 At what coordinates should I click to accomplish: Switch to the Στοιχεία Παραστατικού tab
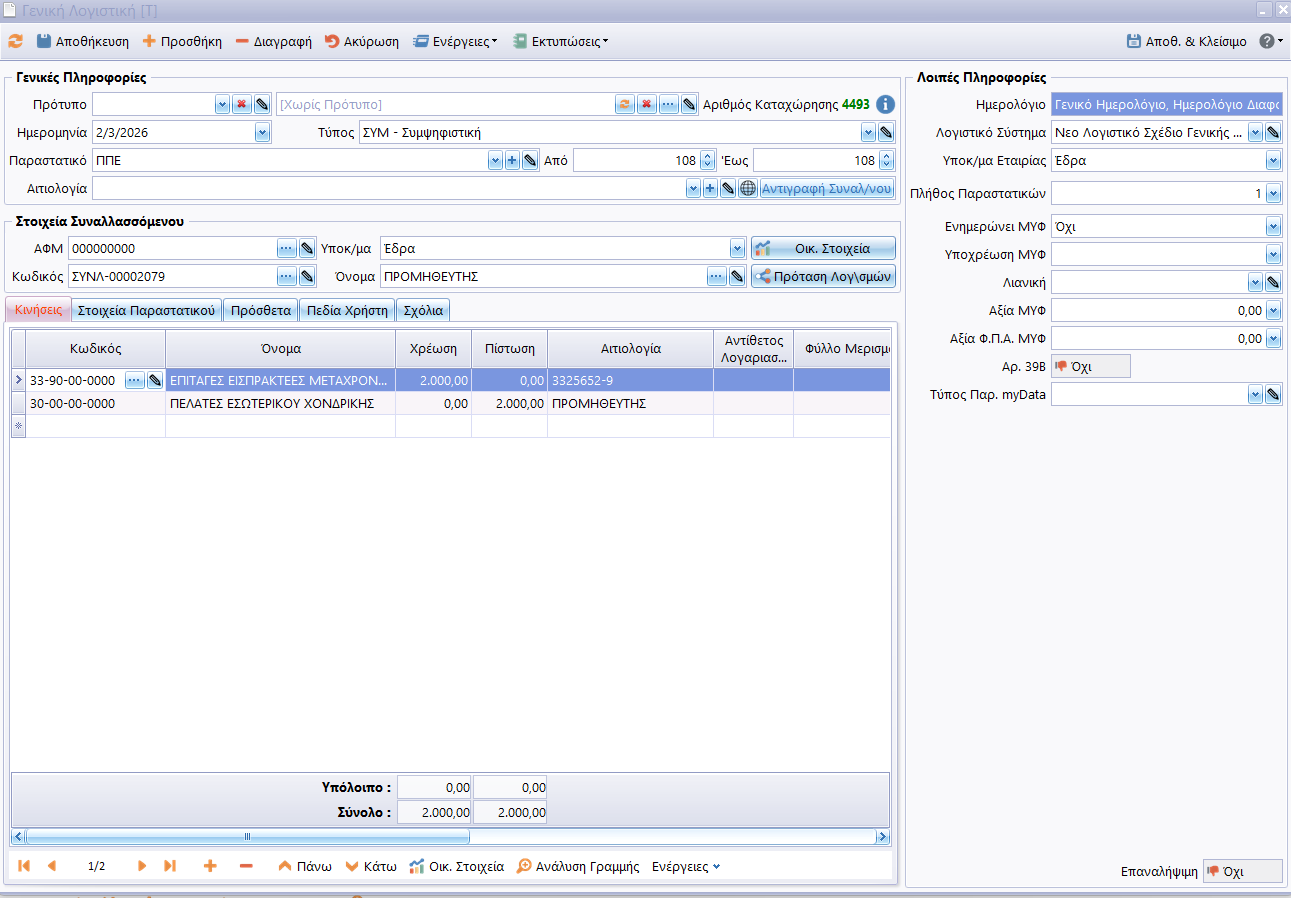click(x=146, y=310)
